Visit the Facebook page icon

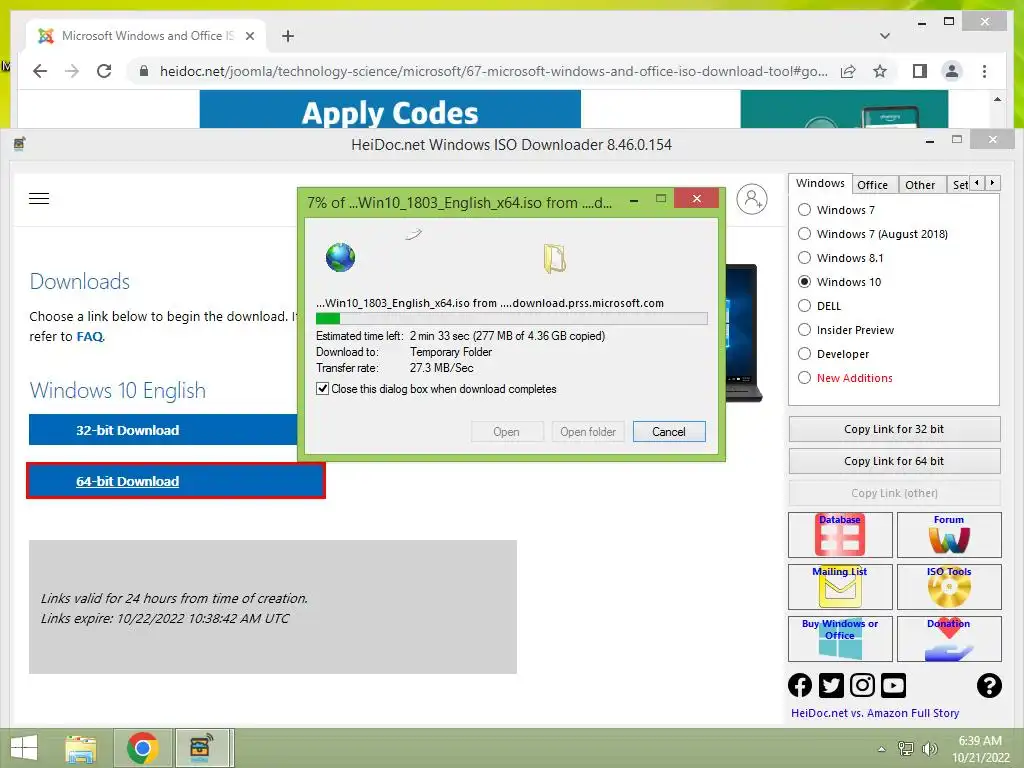pyautogui.click(x=800, y=685)
